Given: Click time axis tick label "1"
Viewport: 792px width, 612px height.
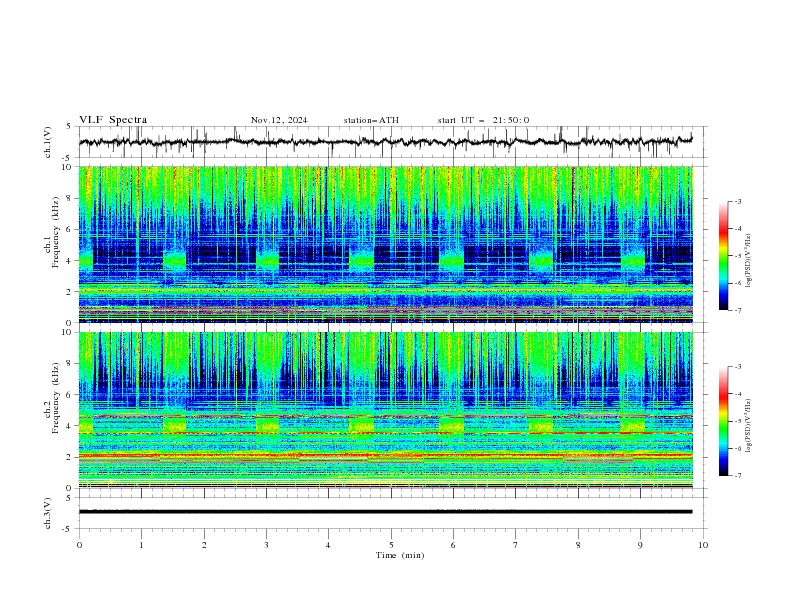Looking at the screenshot, I should coord(141,545).
